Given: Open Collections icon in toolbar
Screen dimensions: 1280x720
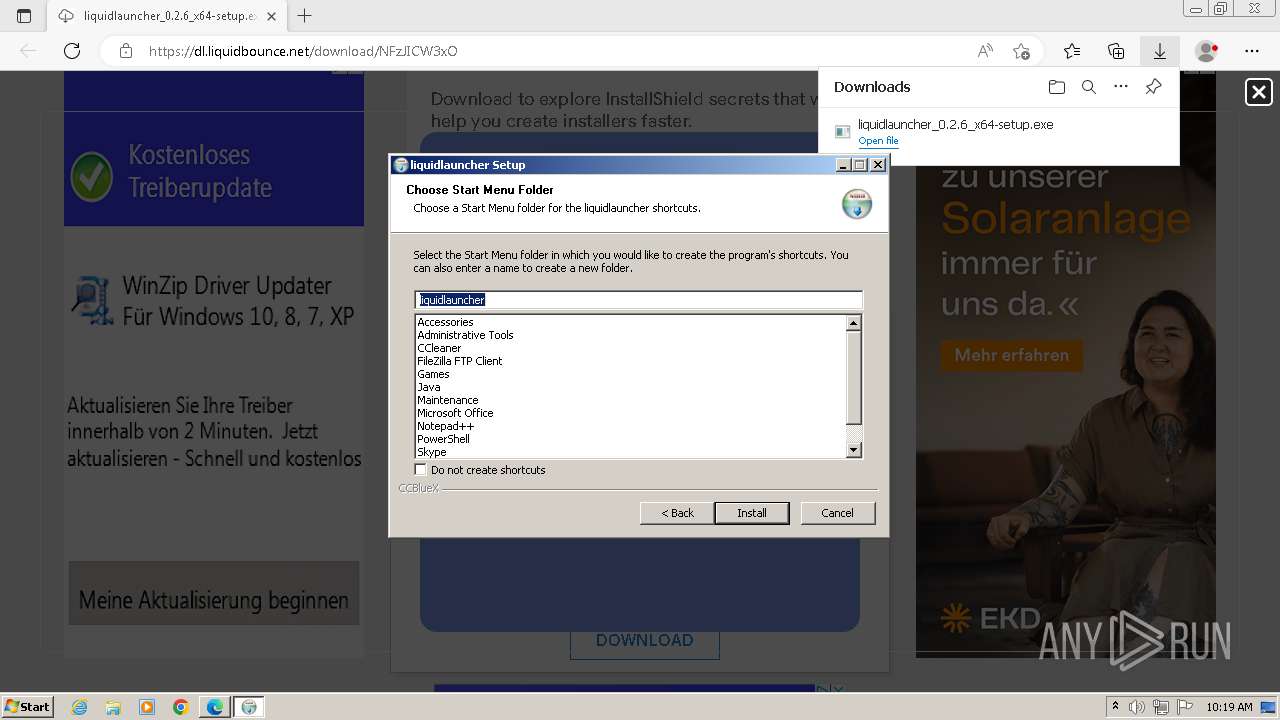Looking at the screenshot, I should (1116, 51).
